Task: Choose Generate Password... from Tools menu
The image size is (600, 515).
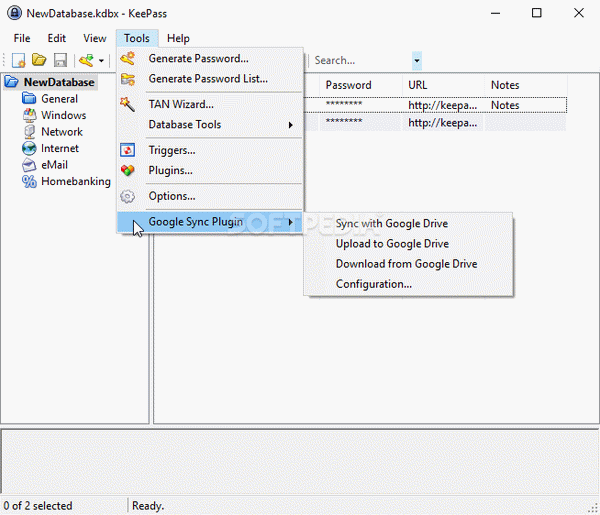Action: tap(210, 58)
